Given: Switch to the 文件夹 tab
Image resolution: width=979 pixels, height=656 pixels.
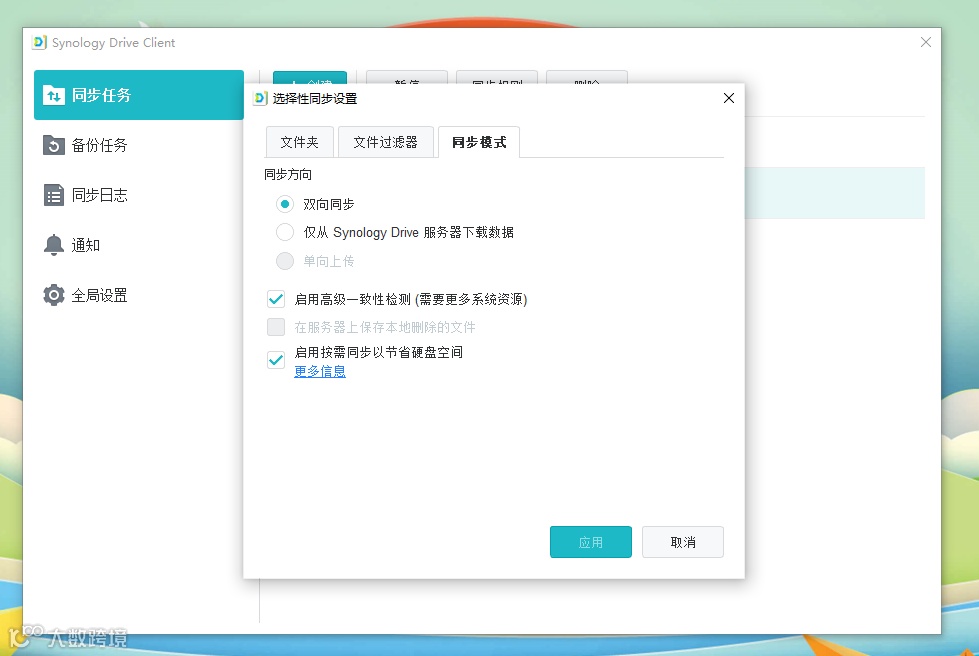Looking at the screenshot, I should point(300,142).
